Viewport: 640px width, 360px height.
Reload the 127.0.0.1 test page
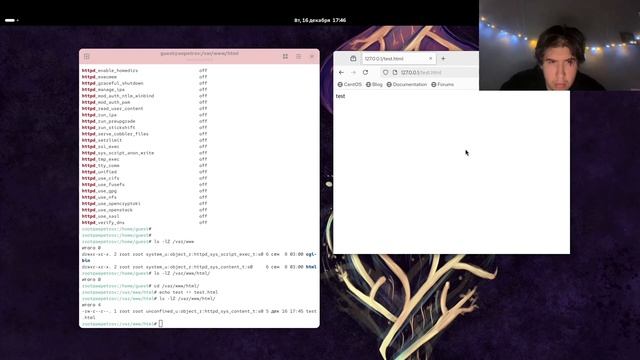tap(365, 72)
